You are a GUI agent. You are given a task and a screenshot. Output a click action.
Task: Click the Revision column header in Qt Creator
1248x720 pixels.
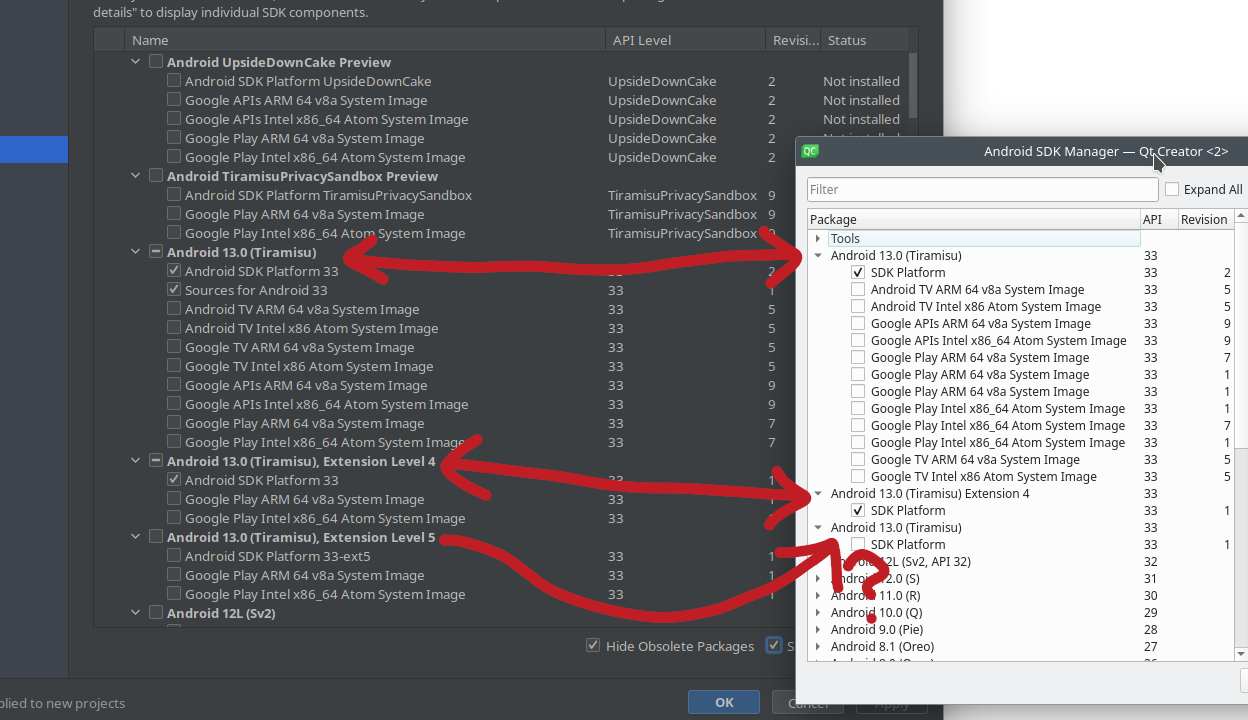tap(1206, 220)
